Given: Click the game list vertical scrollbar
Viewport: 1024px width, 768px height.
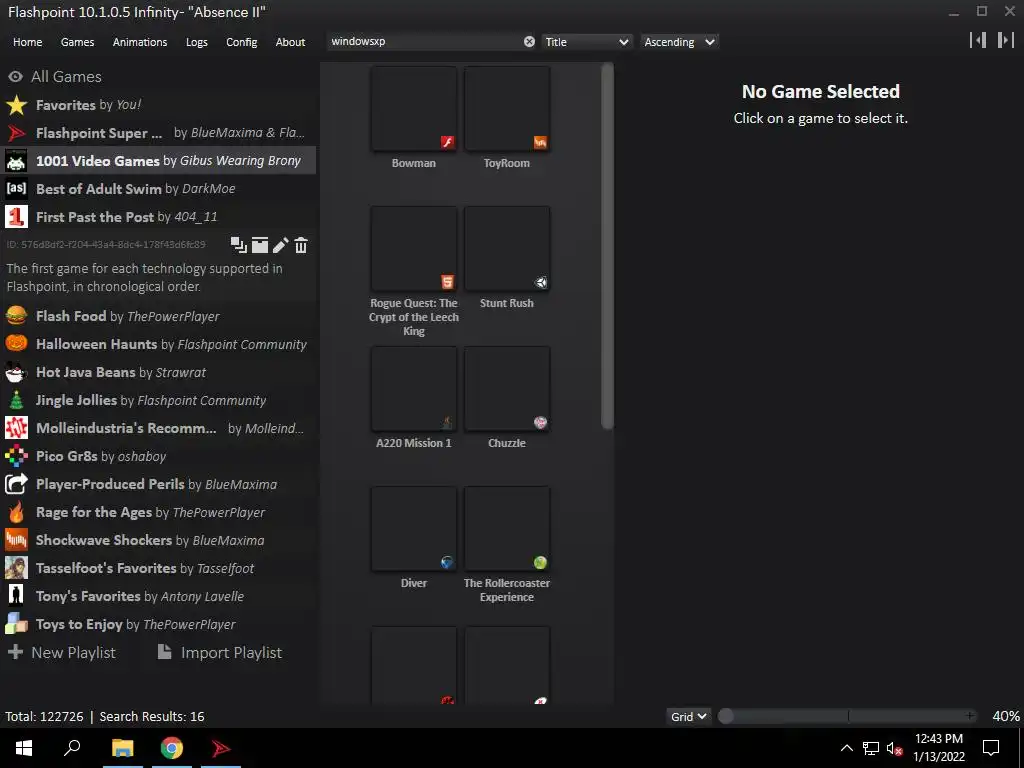Looking at the screenshot, I should 607,246.
